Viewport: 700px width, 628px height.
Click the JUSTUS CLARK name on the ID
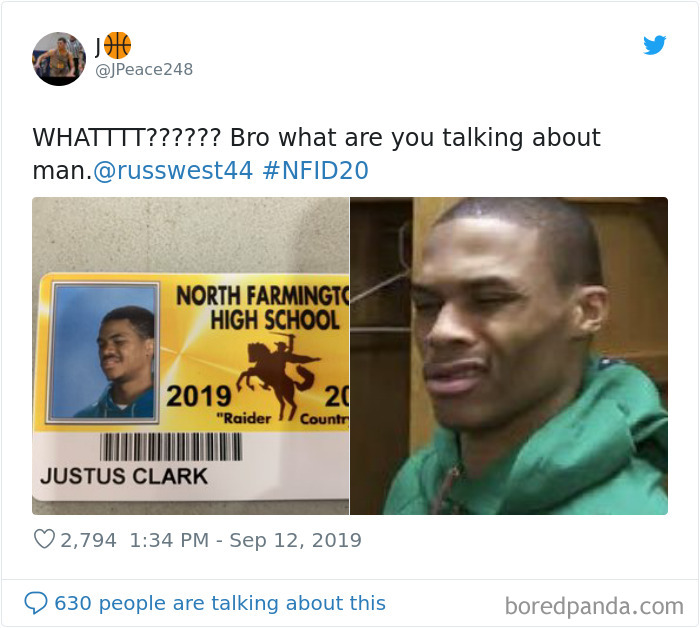click(x=124, y=476)
